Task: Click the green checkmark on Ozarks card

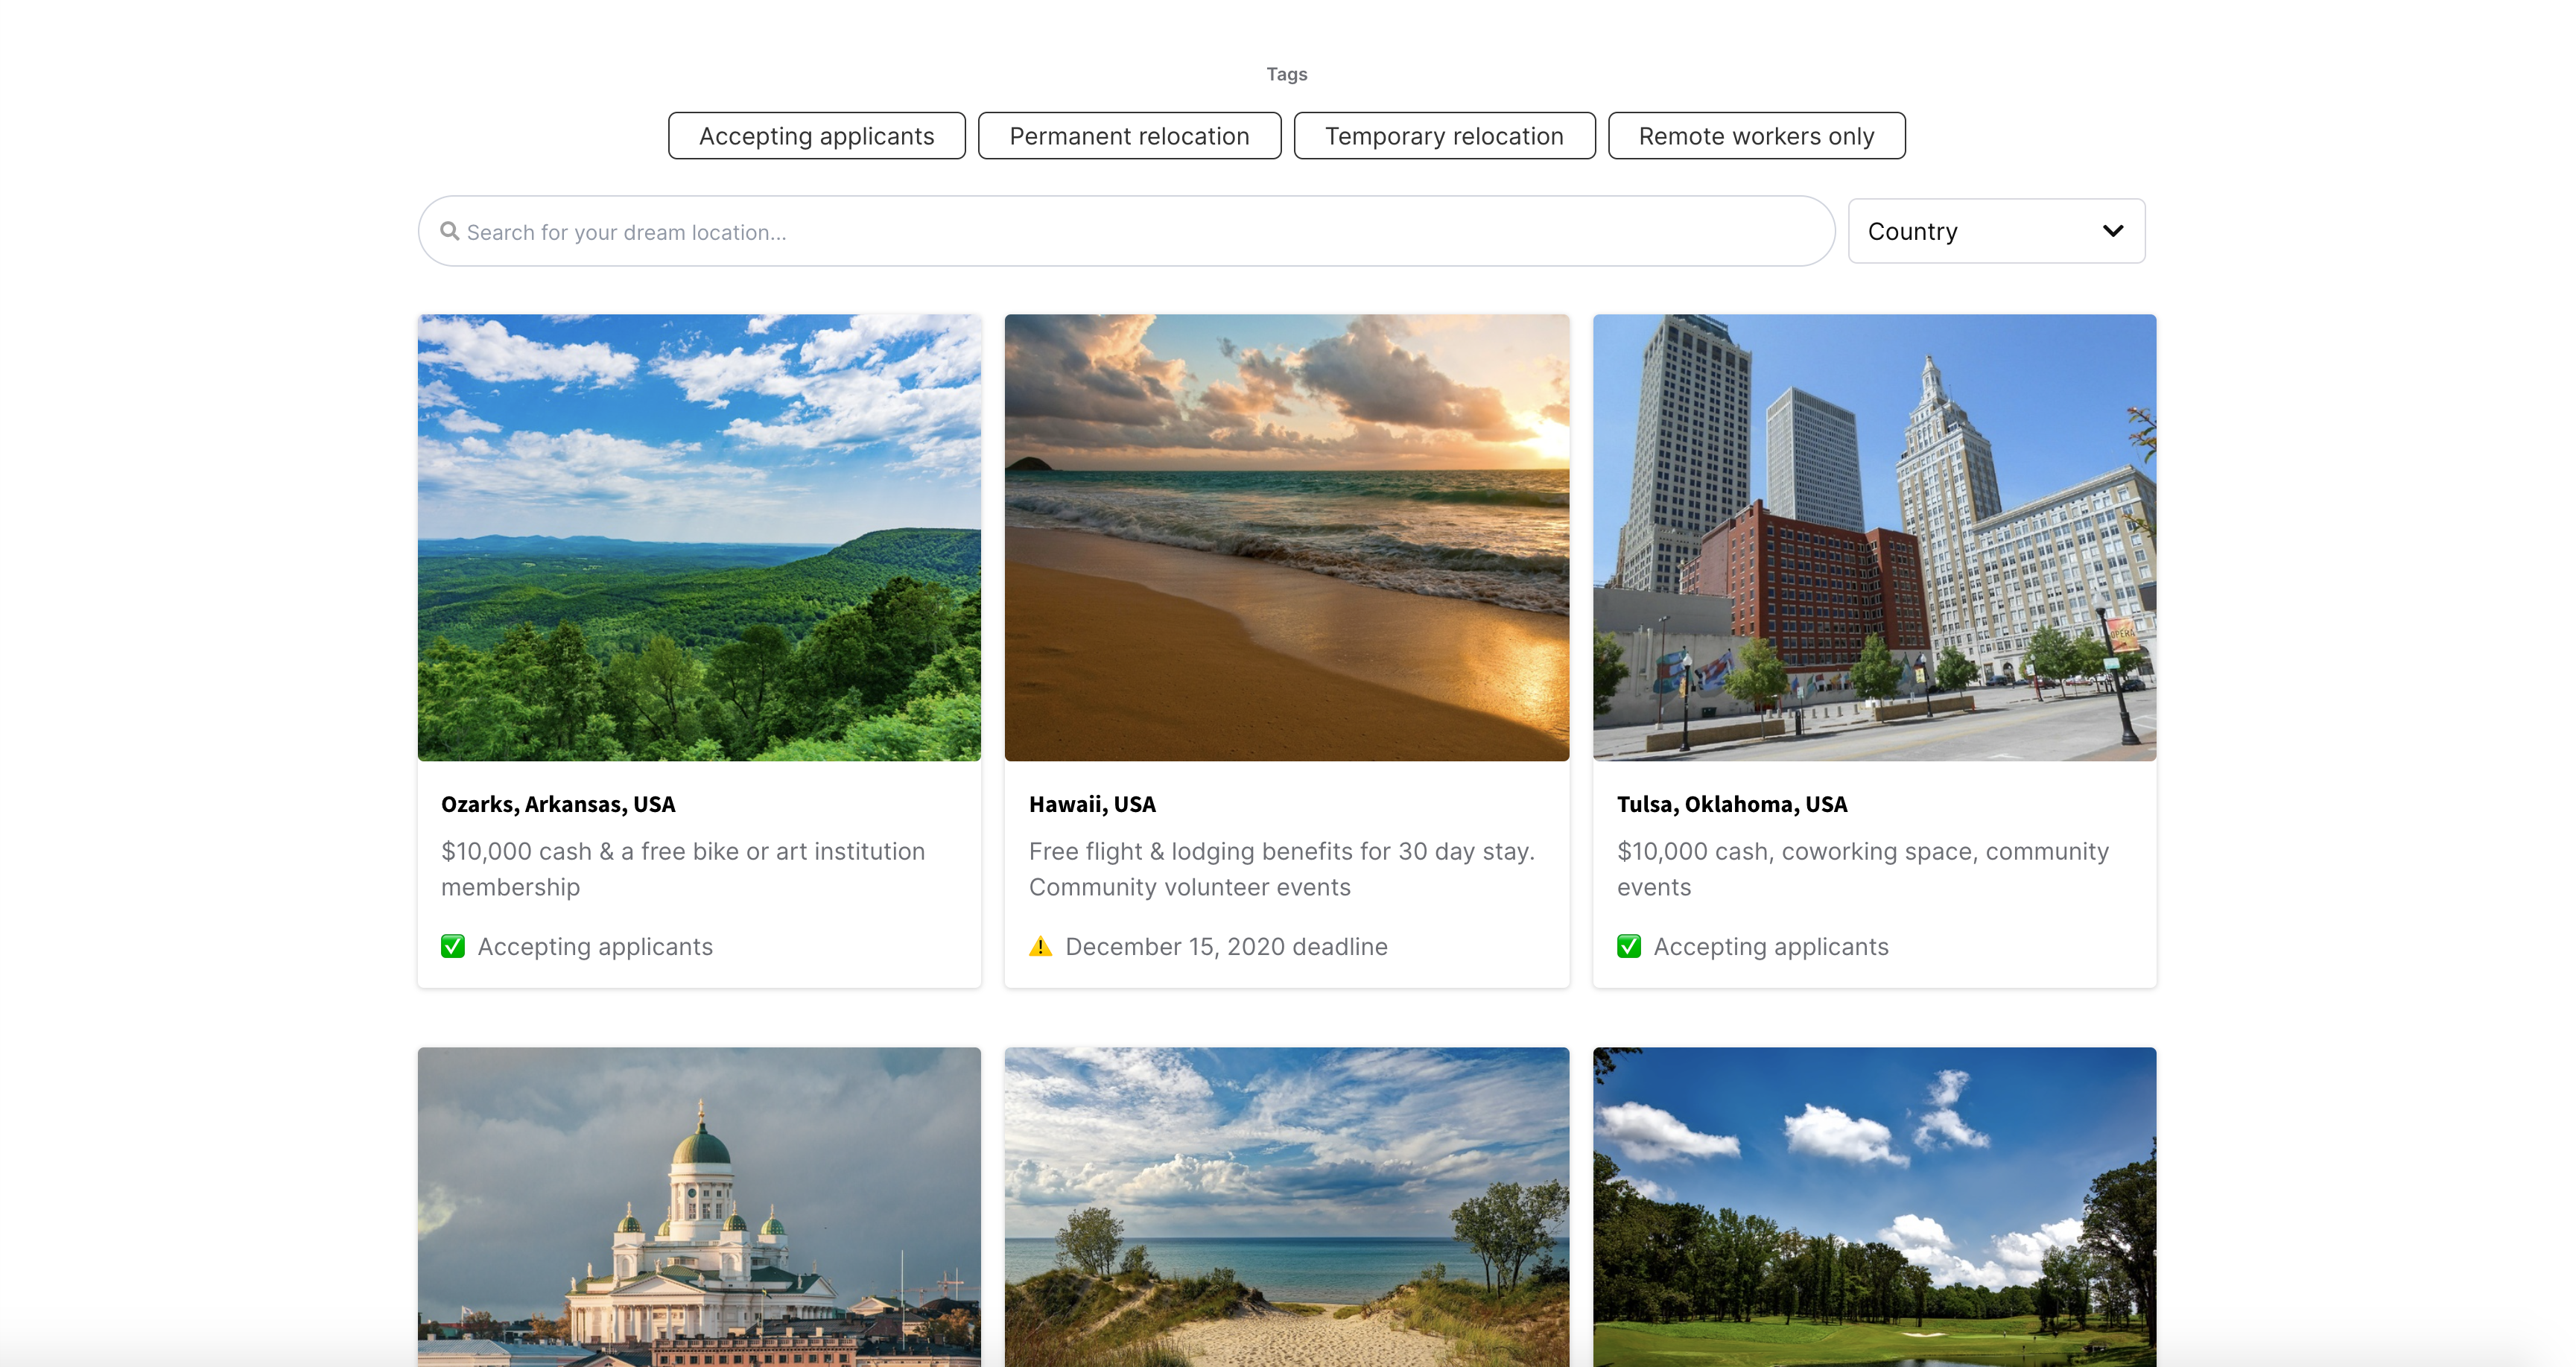Action: coord(453,946)
